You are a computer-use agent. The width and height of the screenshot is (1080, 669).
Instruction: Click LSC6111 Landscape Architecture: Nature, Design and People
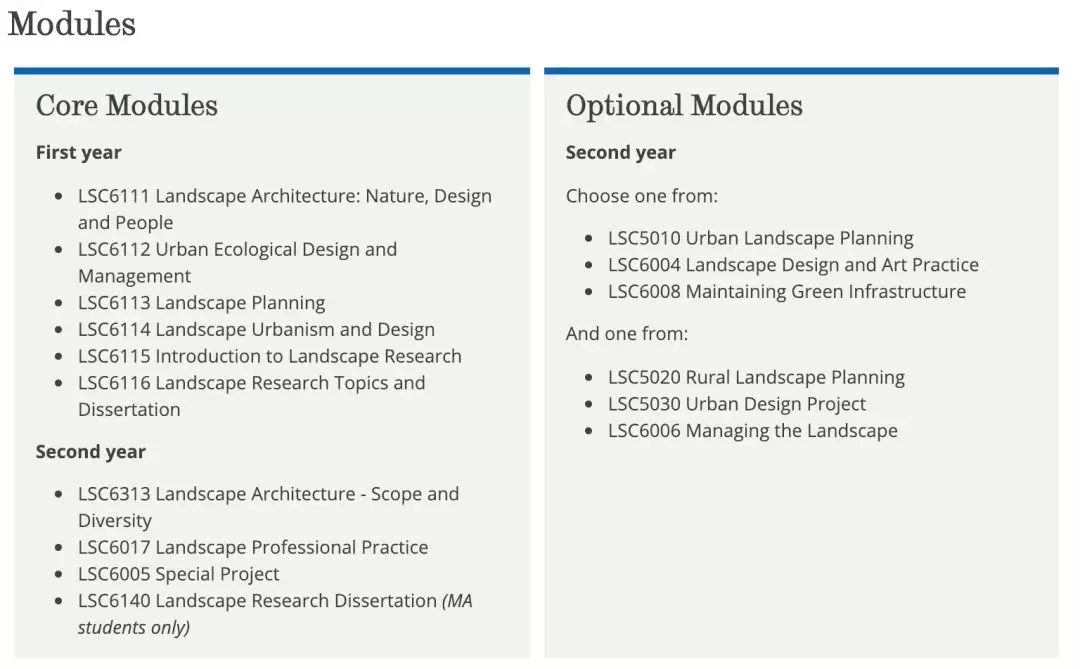pos(284,197)
